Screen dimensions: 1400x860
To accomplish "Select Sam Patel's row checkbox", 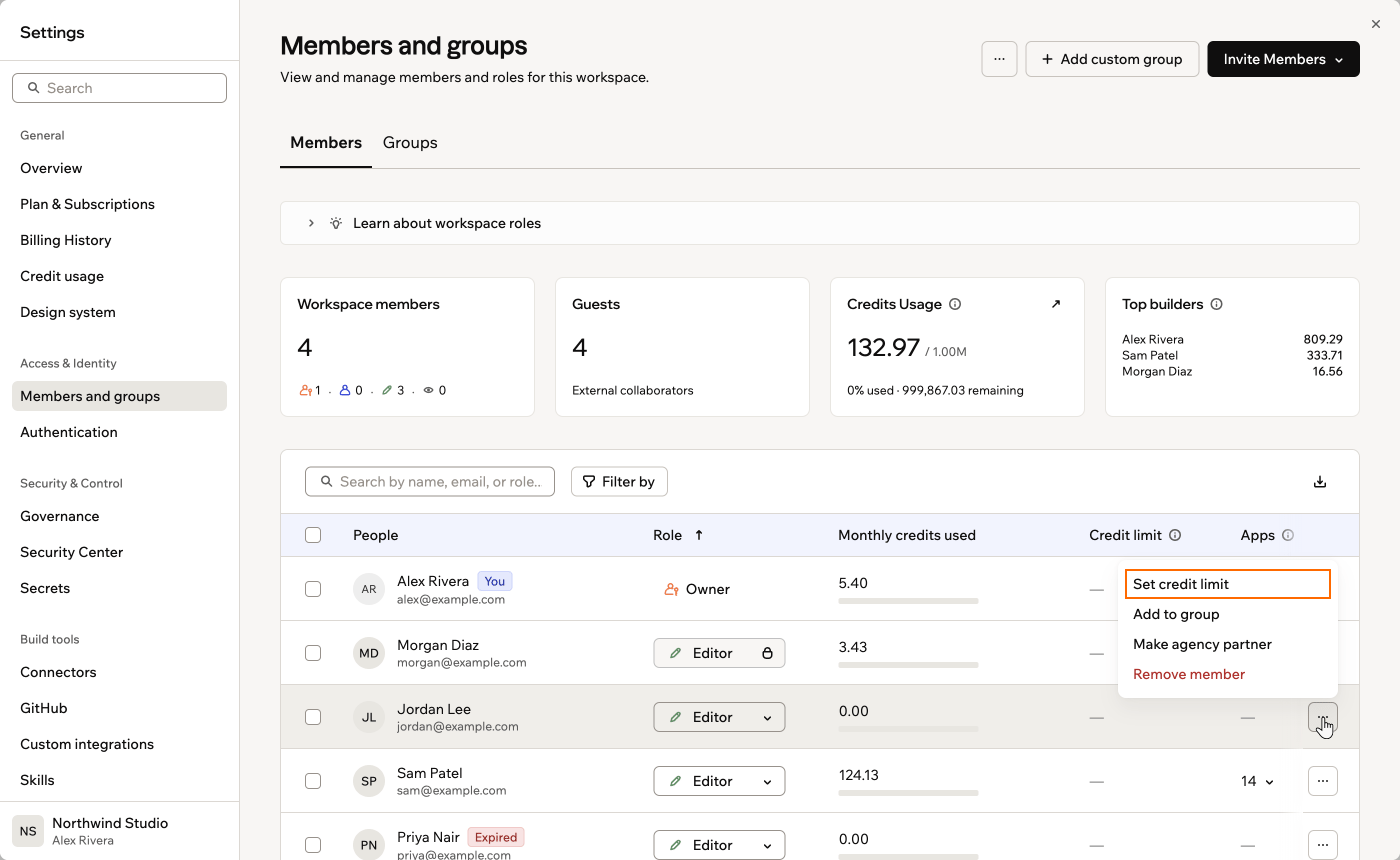I will [313, 781].
